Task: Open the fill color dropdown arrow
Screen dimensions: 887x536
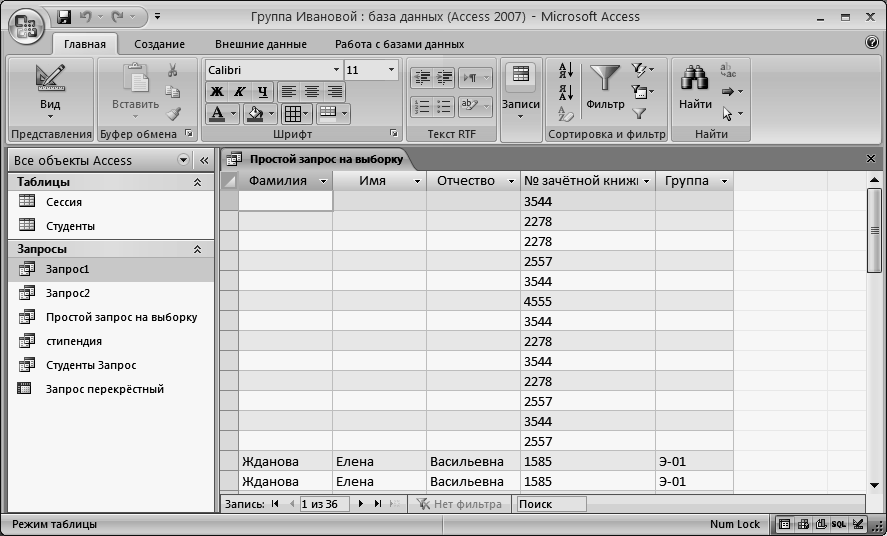Action: click(x=272, y=114)
